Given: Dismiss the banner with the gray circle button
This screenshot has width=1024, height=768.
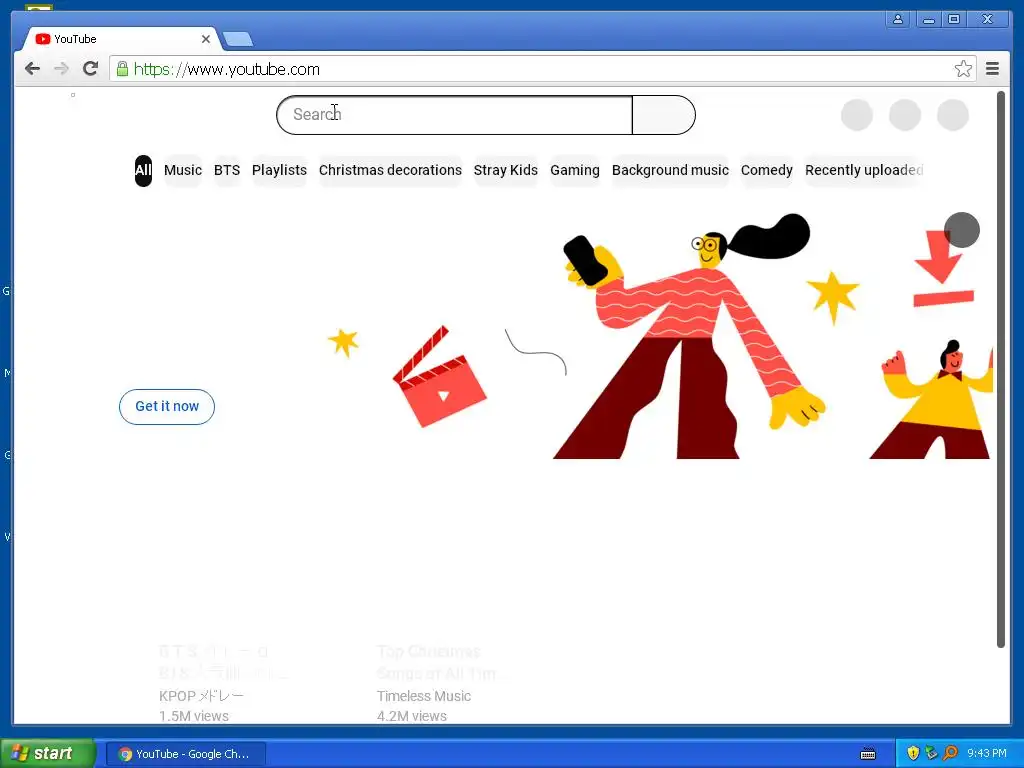Looking at the screenshot, I should click(x=962, y=230).
